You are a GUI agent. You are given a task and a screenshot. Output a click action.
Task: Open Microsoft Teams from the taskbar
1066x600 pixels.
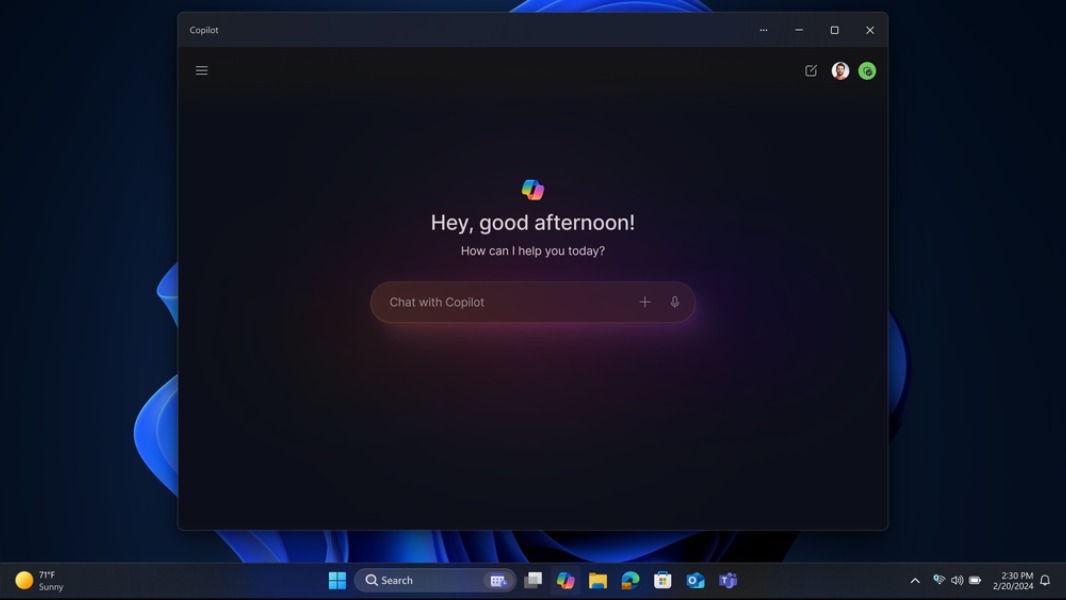pyautogui.click(x=725, y=580)
